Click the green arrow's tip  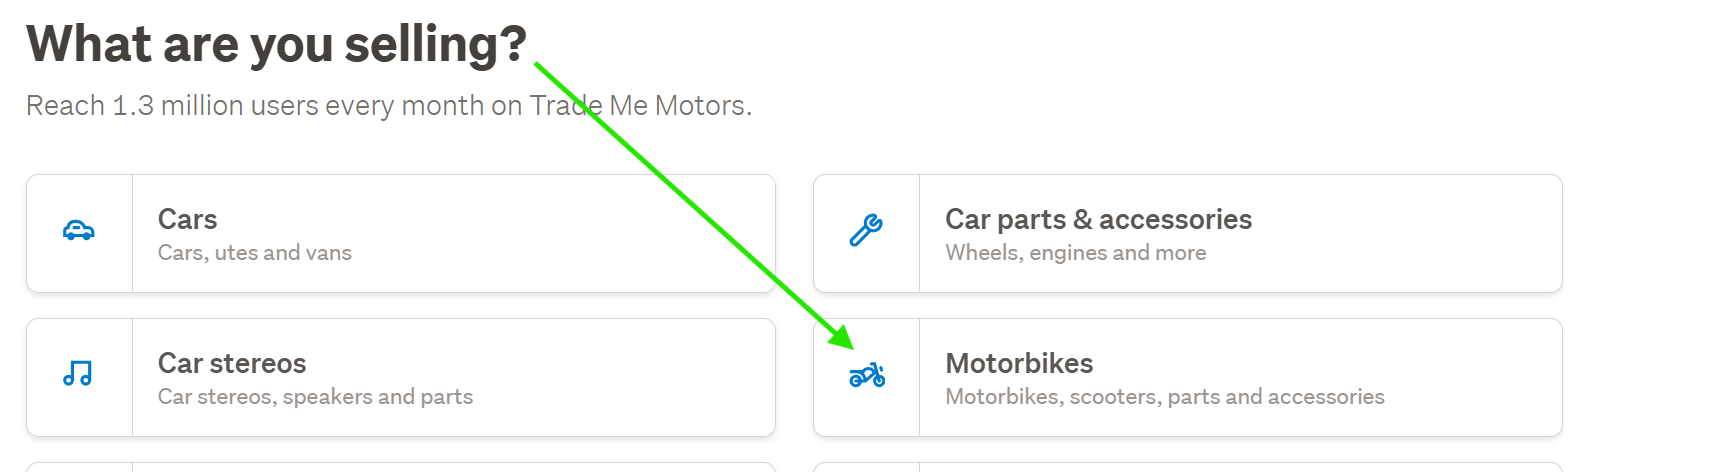click(x=851, y=347)
